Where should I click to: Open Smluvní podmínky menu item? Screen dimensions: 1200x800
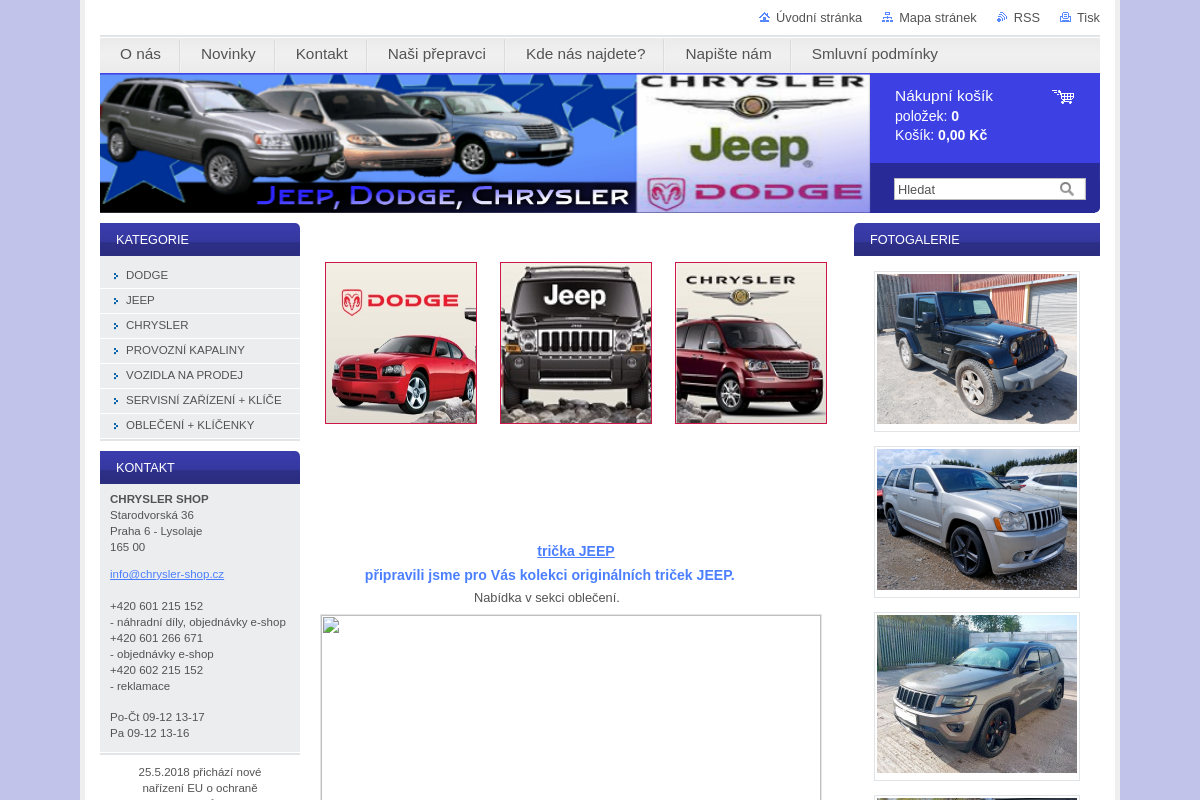pos(875,54)
